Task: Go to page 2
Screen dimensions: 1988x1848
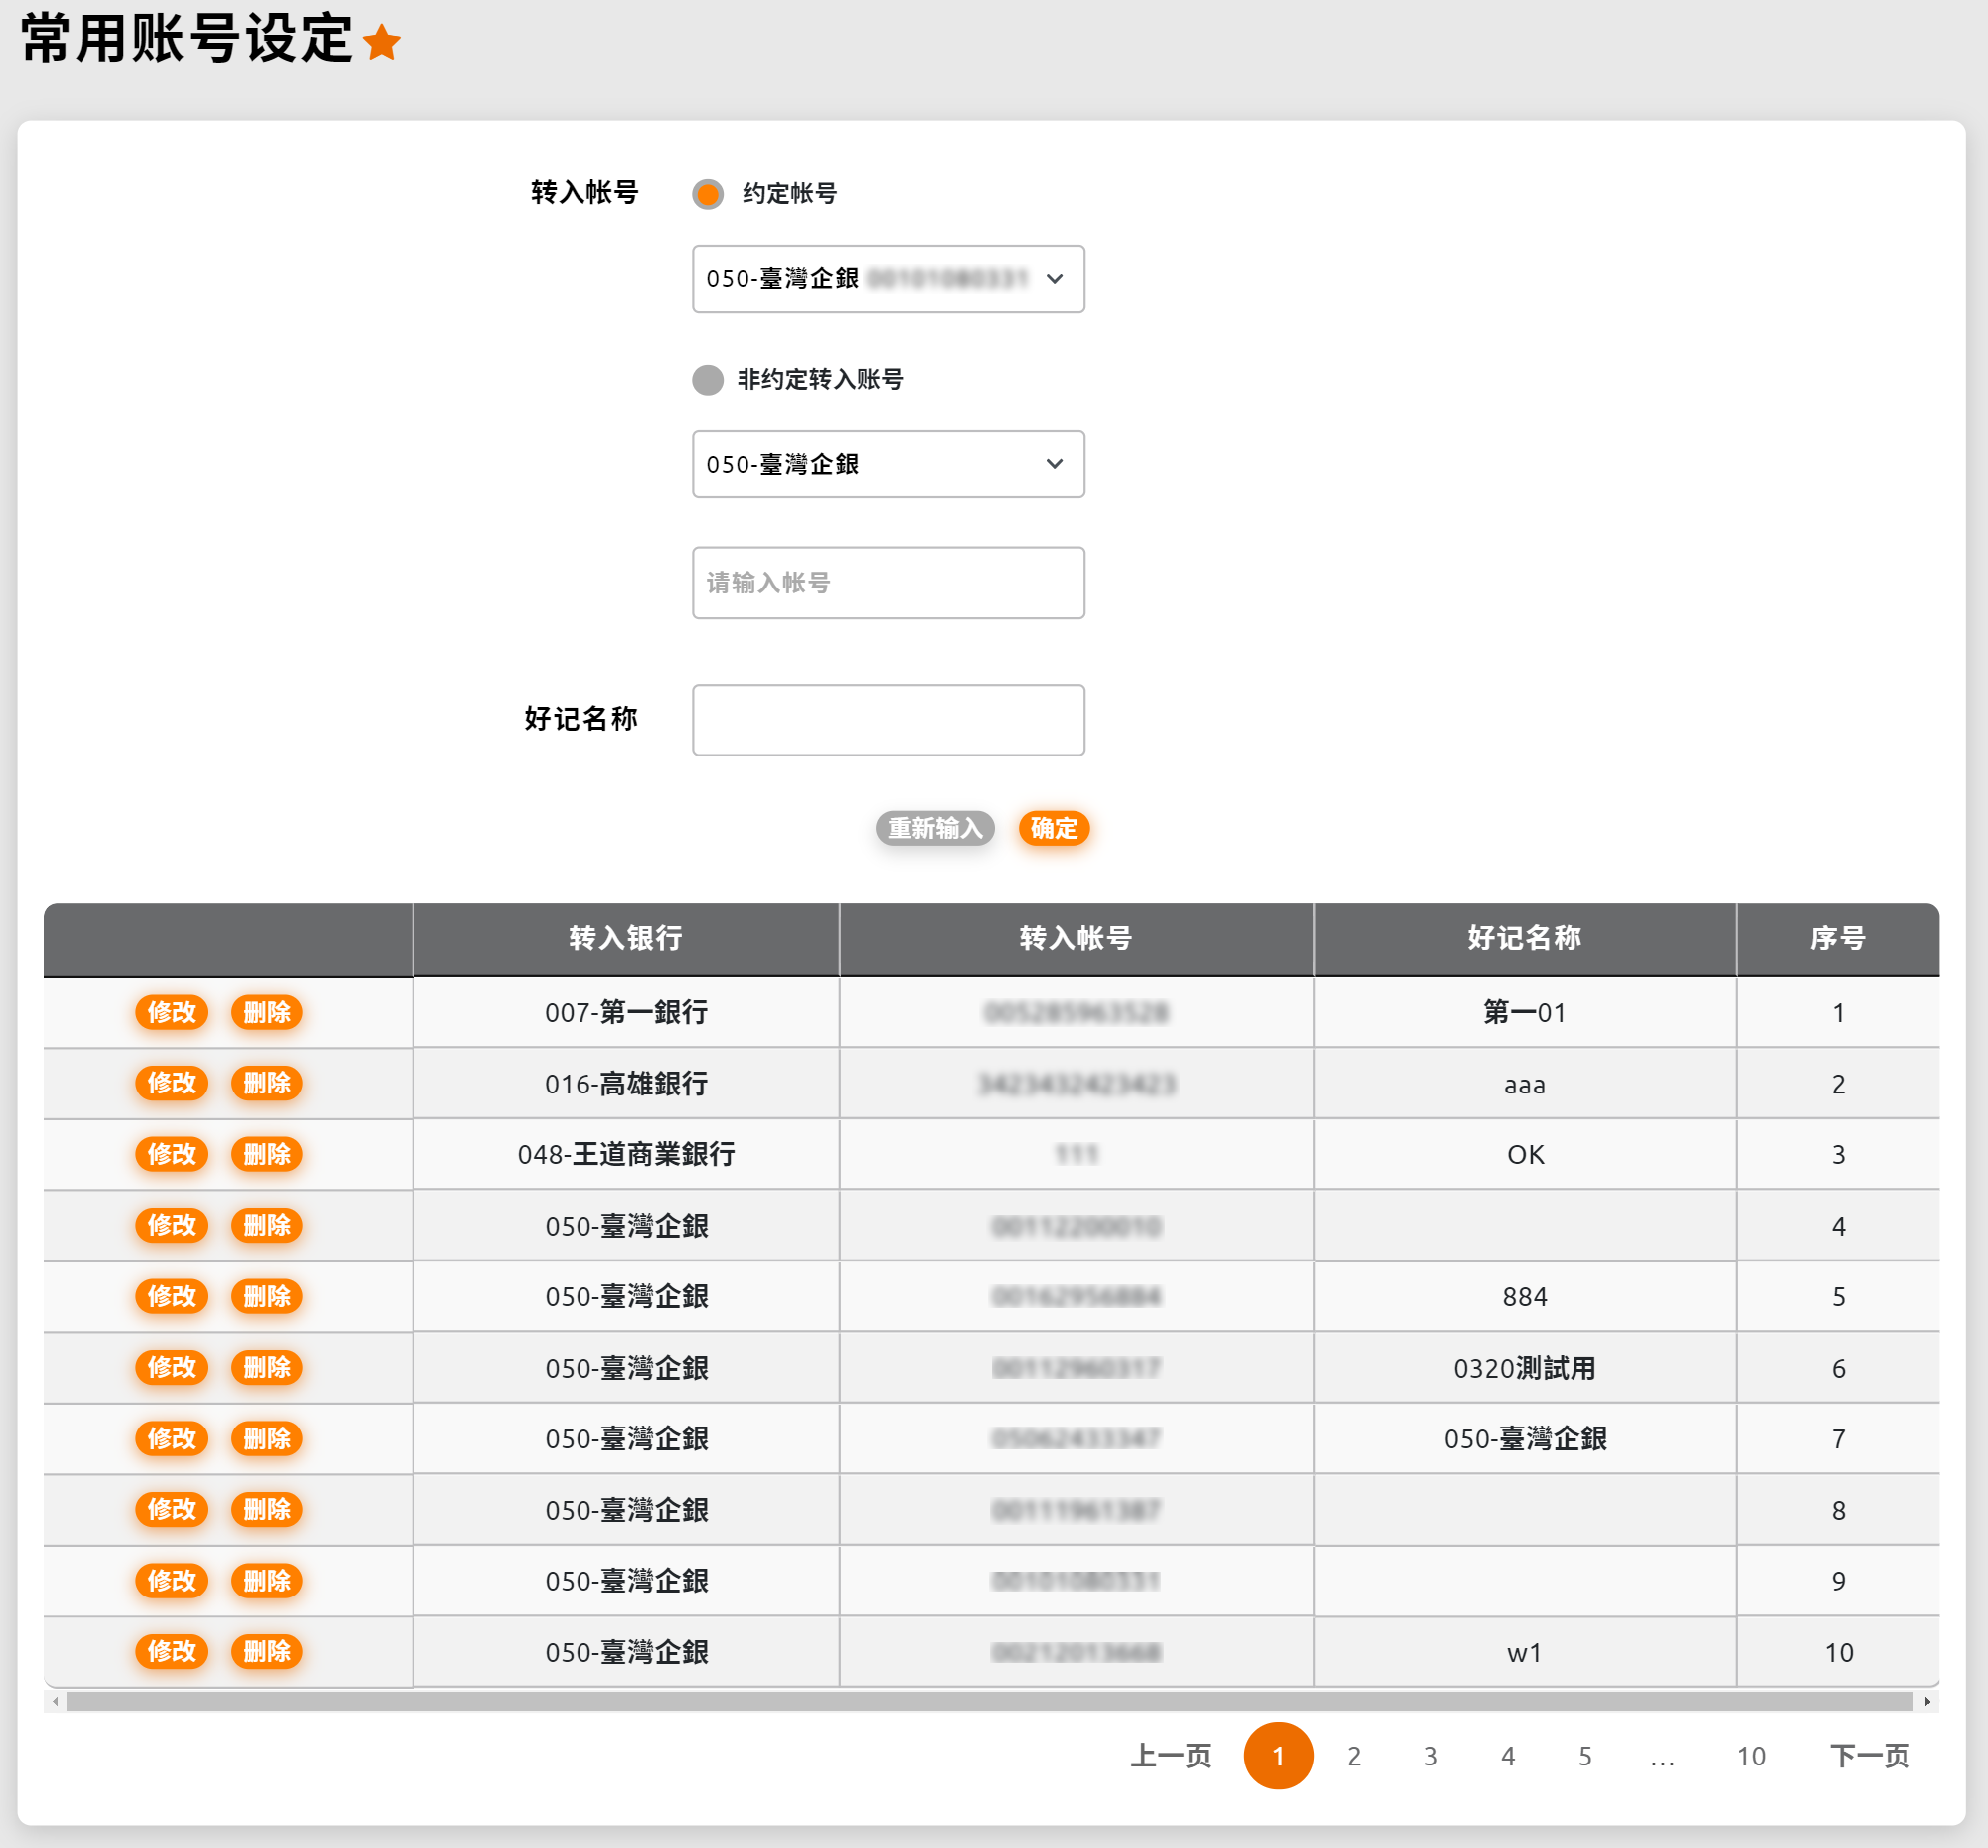Action: (1353, 1756)
